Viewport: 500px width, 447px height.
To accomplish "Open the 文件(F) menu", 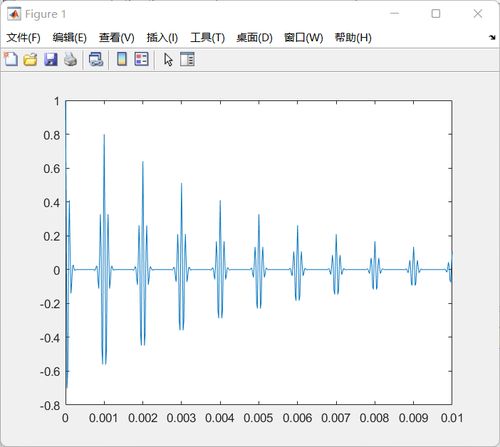I will click(23, 38).
